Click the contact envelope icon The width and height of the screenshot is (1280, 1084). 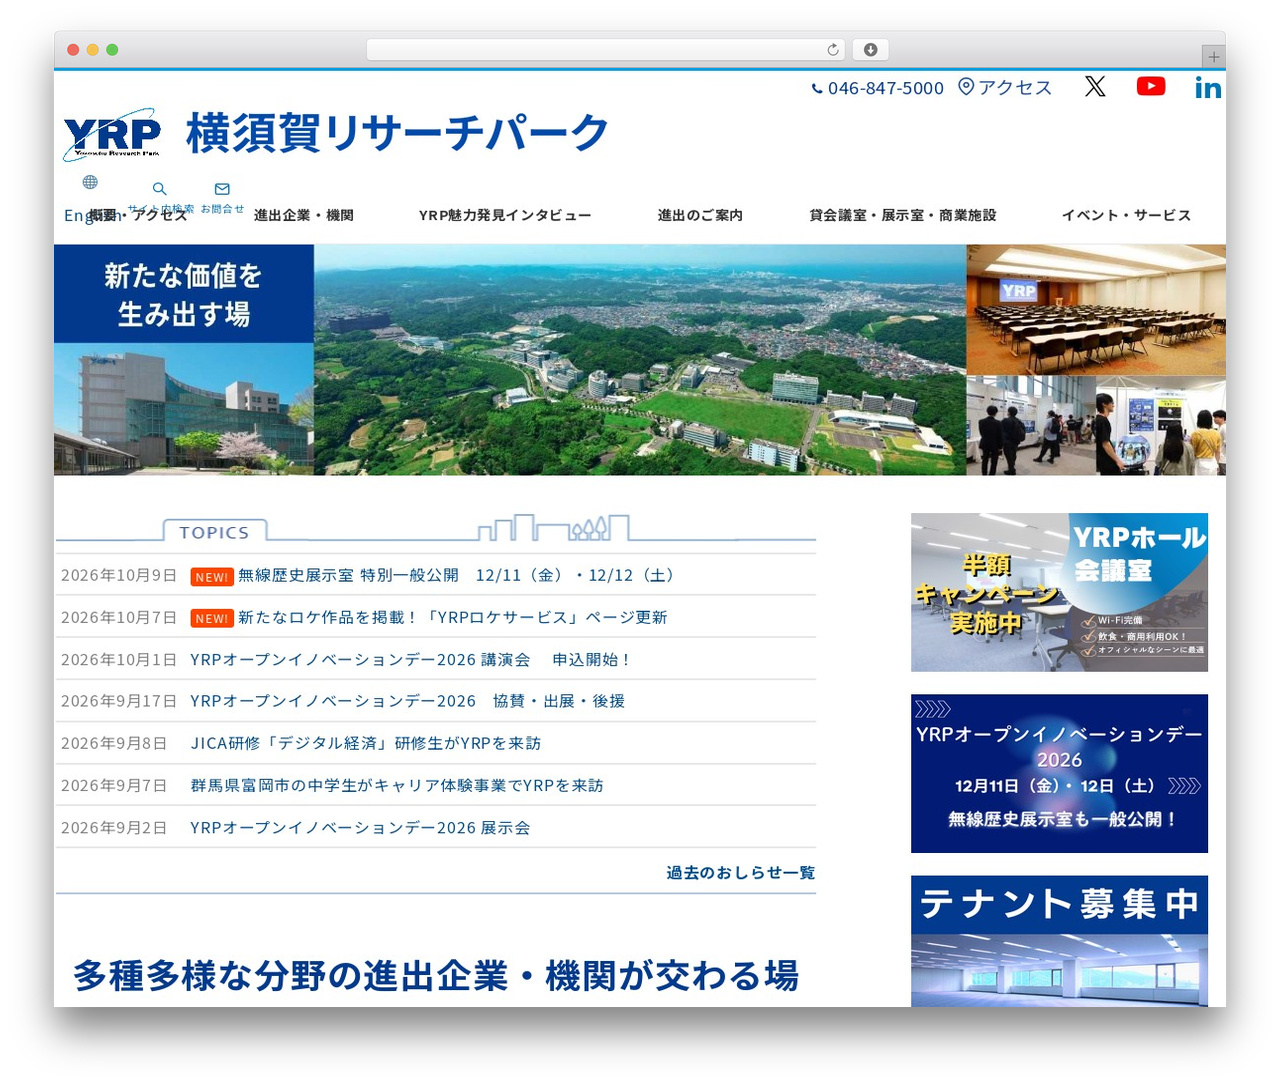[222, 188]
